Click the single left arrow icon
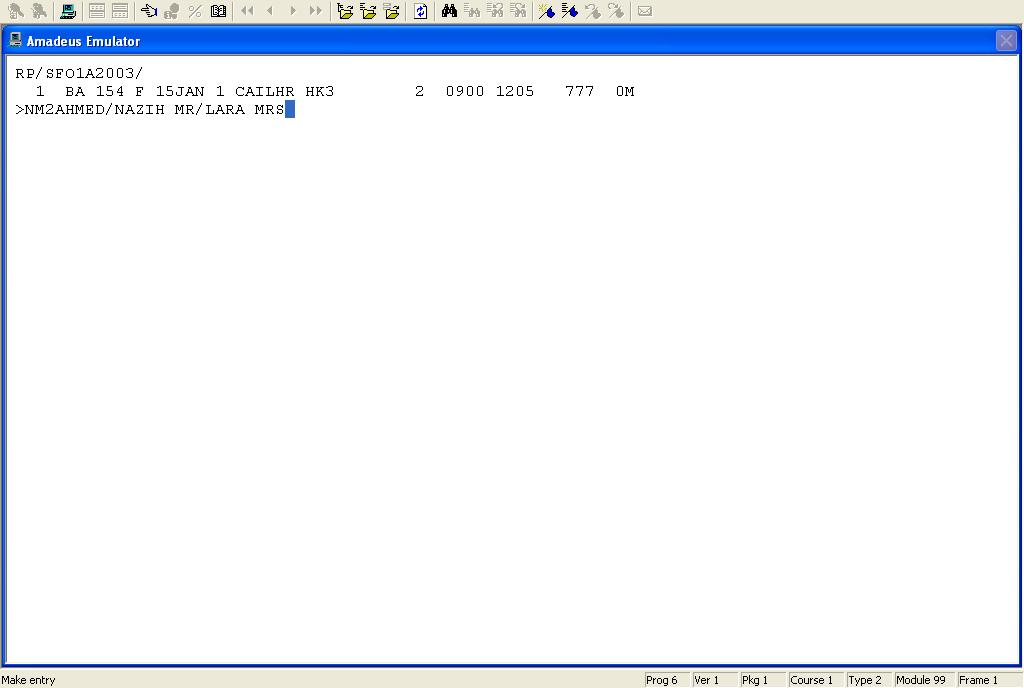The width and height of the screenshot is (1024, 688). [270, 11]
